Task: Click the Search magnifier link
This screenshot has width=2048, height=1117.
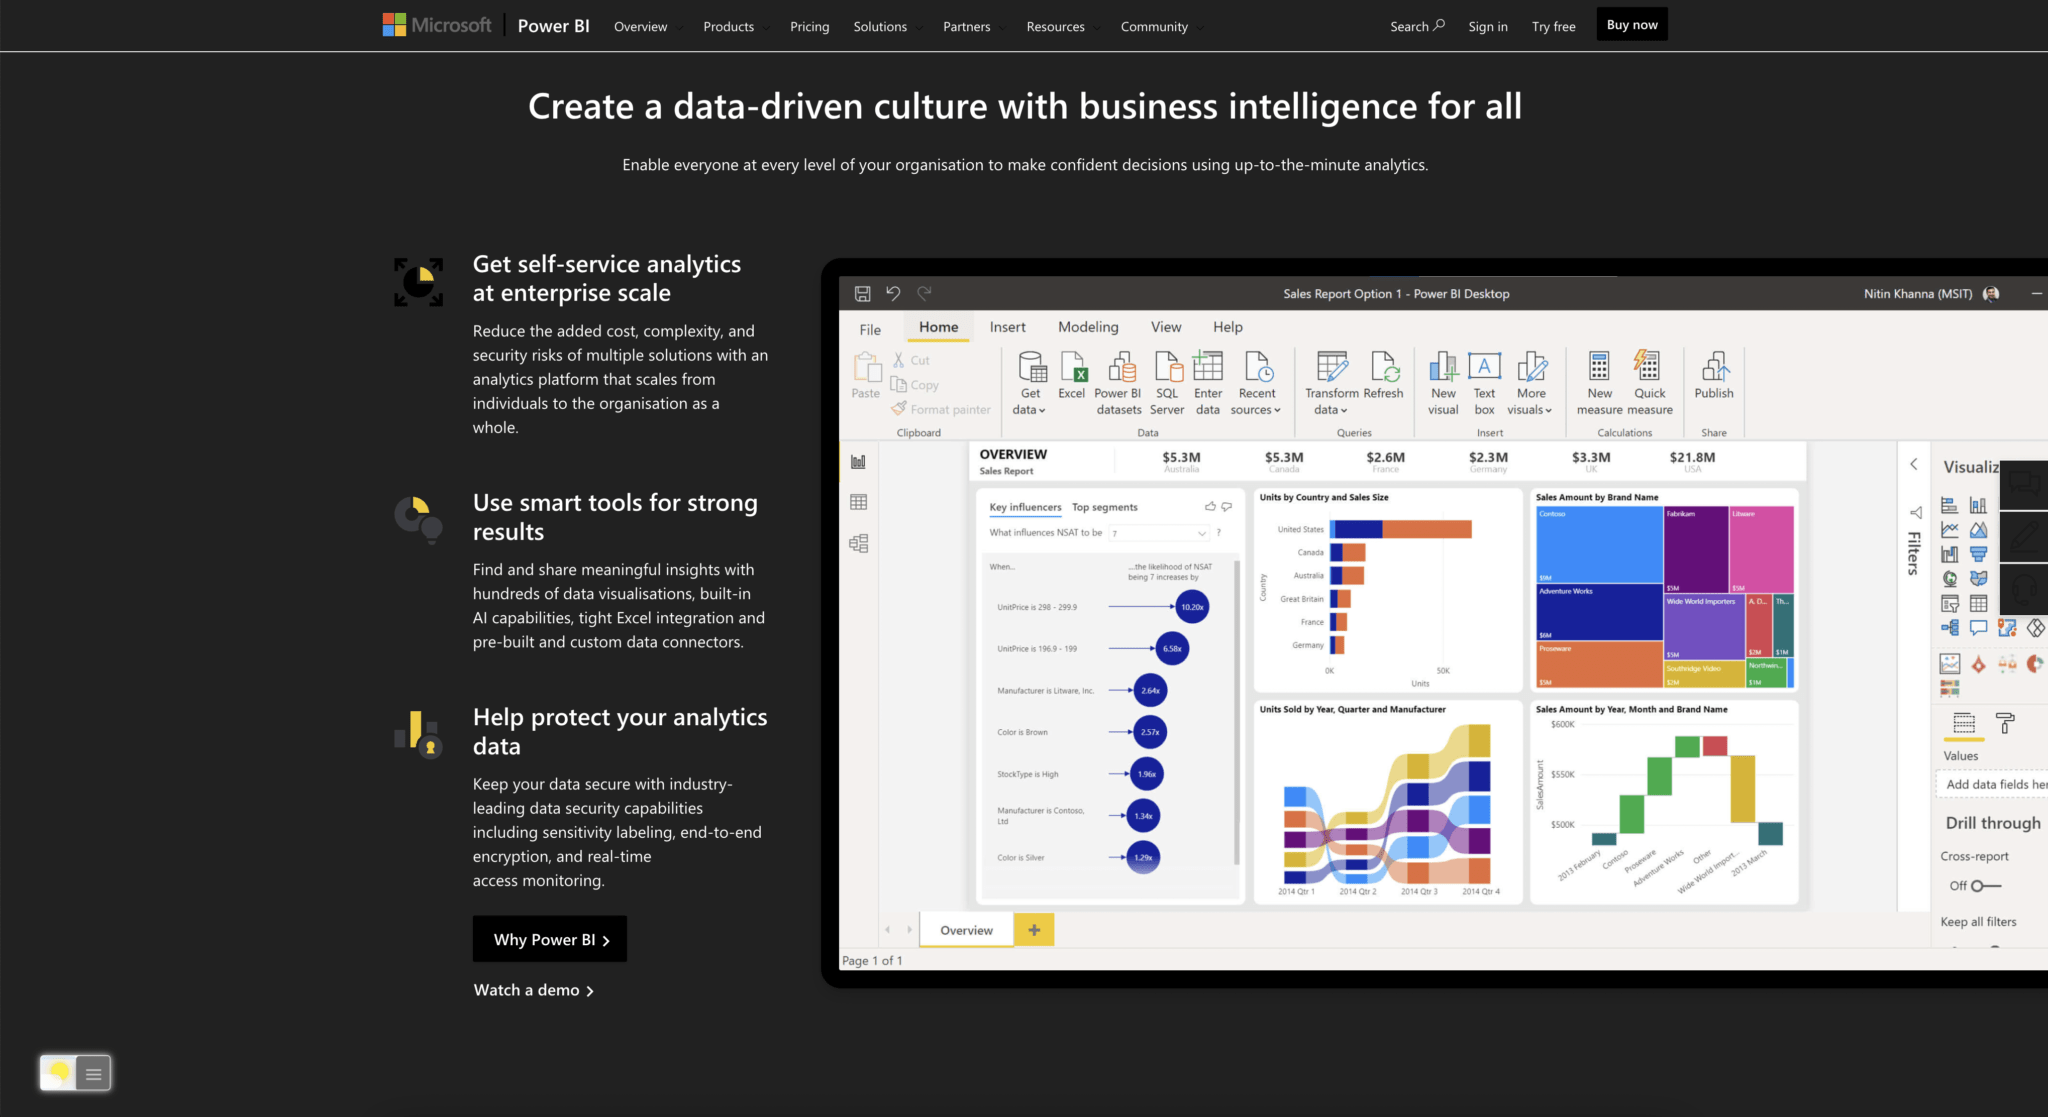Action: click(1417, 26)
